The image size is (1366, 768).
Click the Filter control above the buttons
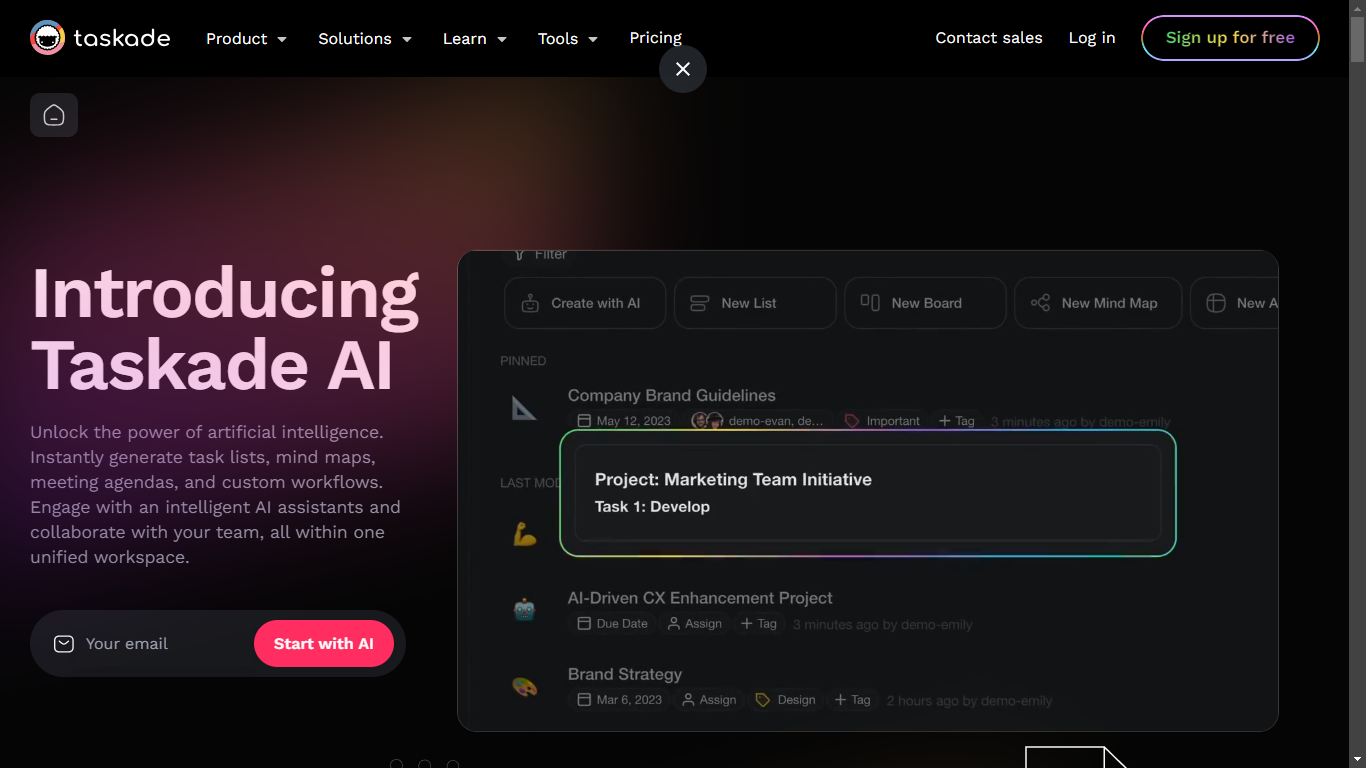[x=540, y=255]
